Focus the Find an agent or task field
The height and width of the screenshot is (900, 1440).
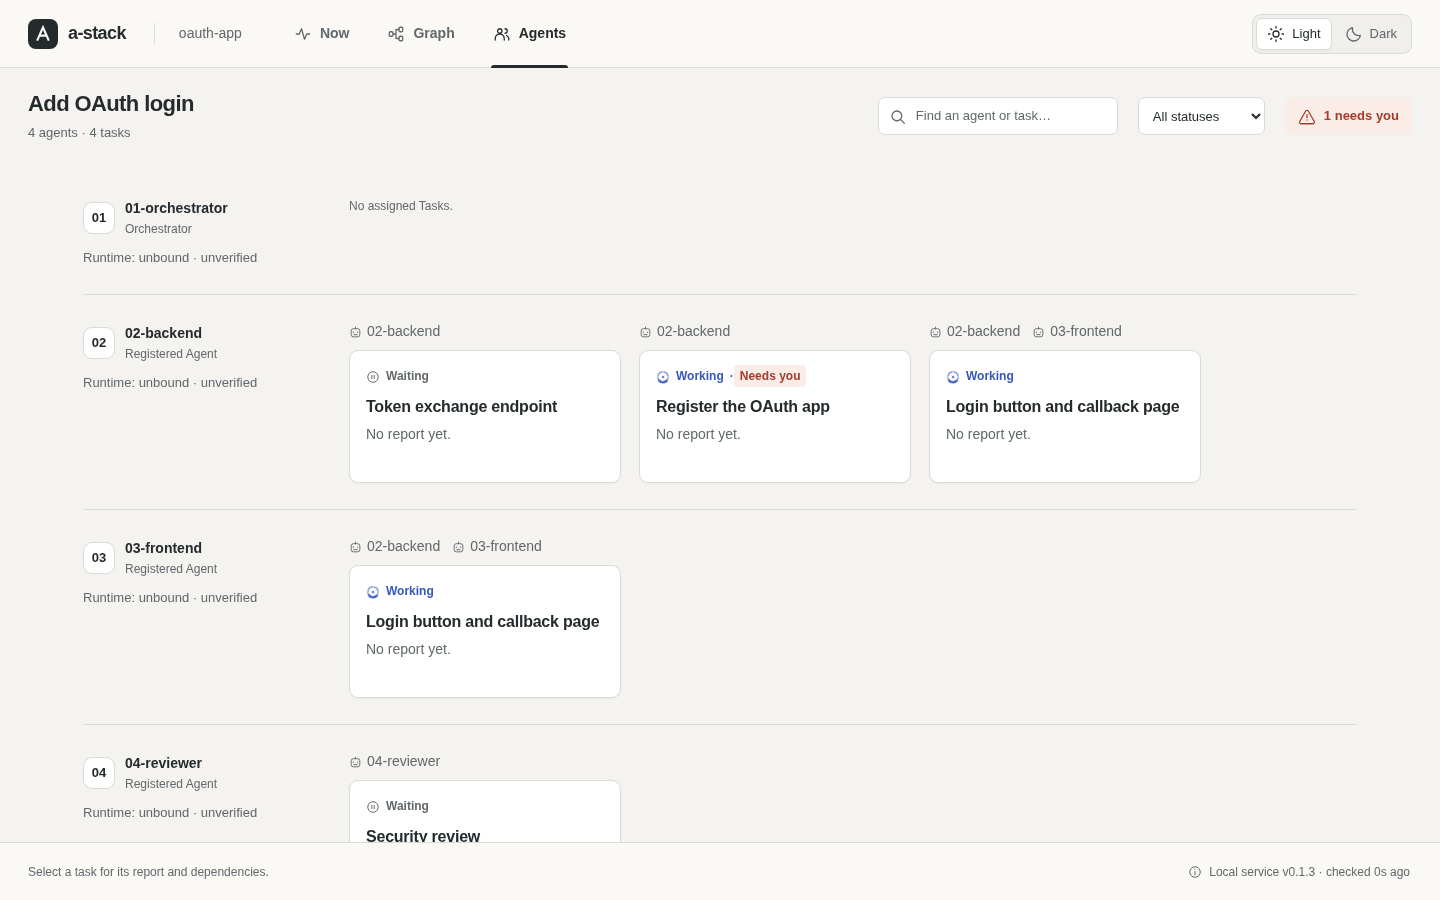pos(998,116)
